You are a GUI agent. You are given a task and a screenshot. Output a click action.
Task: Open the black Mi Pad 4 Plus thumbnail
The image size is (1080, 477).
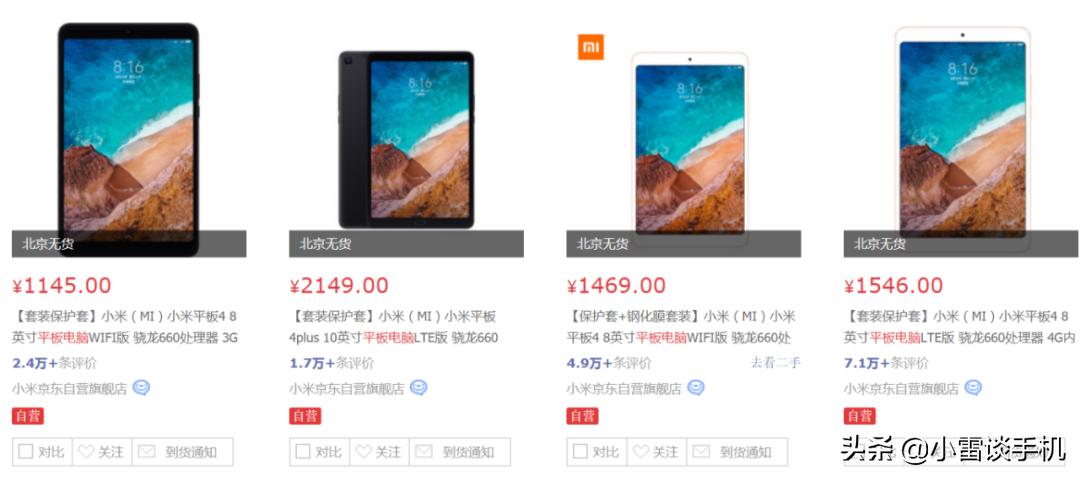click(406, 140)
